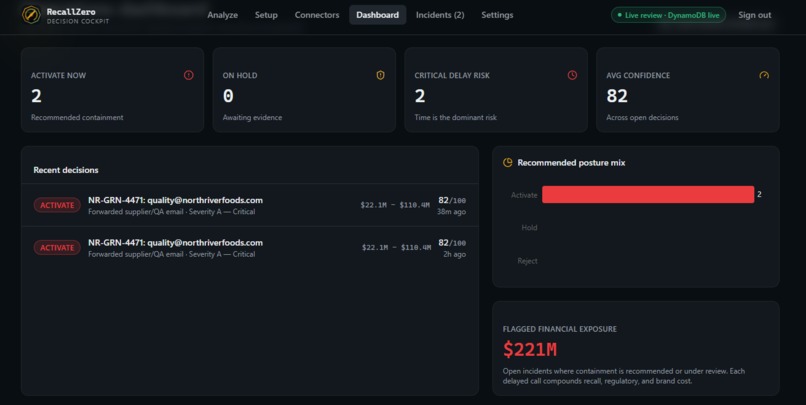Image resolution: width=806 pixels, height=405 pixels.
Task: Click the Recent decisions heading
Action: click(x=66, y=170)
